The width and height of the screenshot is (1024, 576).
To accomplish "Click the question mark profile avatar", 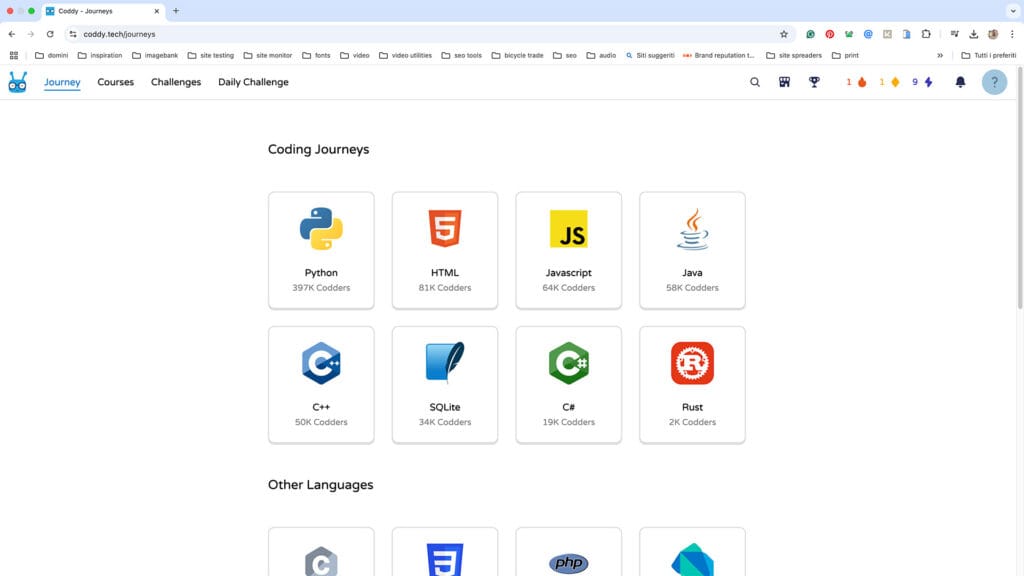I will click(x=994, y=82).
